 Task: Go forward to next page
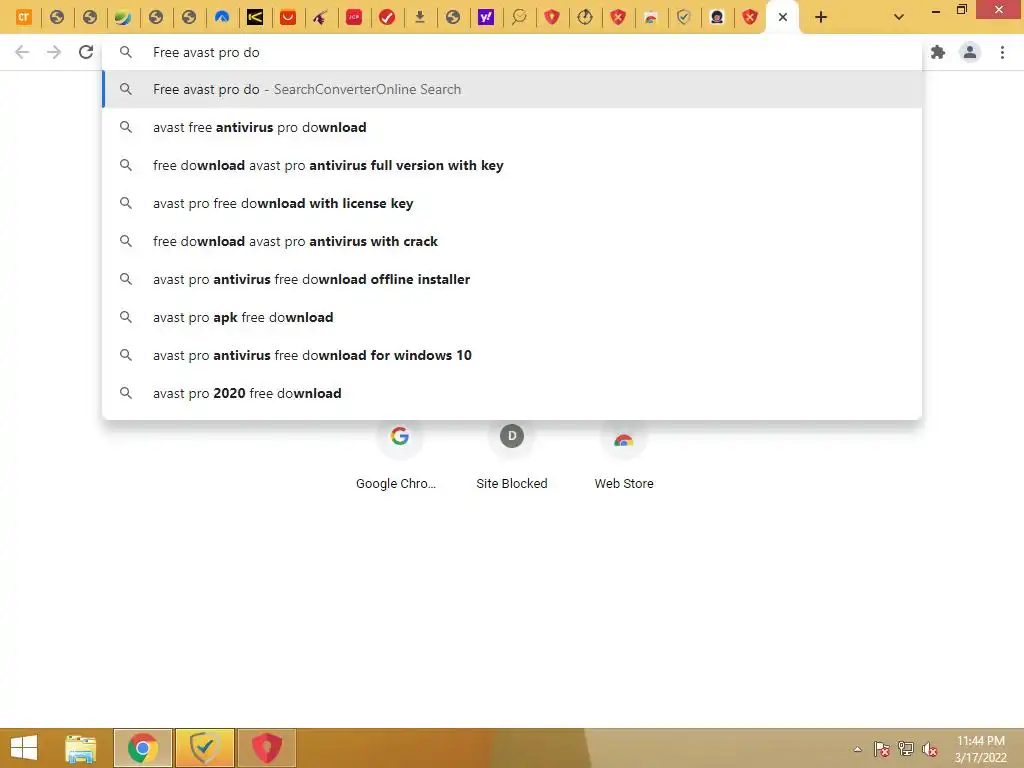54,52
